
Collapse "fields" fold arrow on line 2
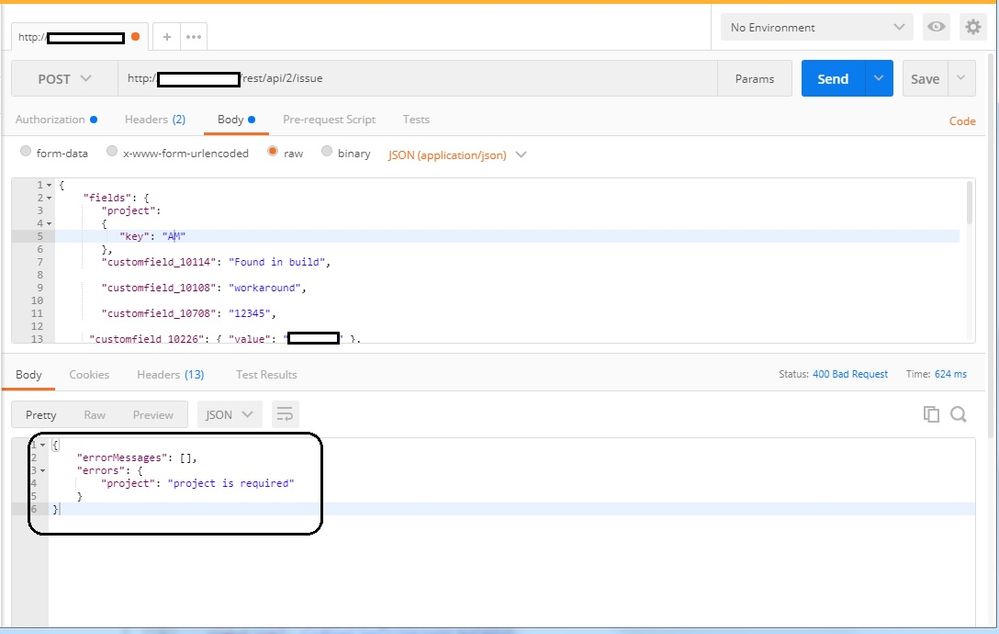[x=49, y=198]
